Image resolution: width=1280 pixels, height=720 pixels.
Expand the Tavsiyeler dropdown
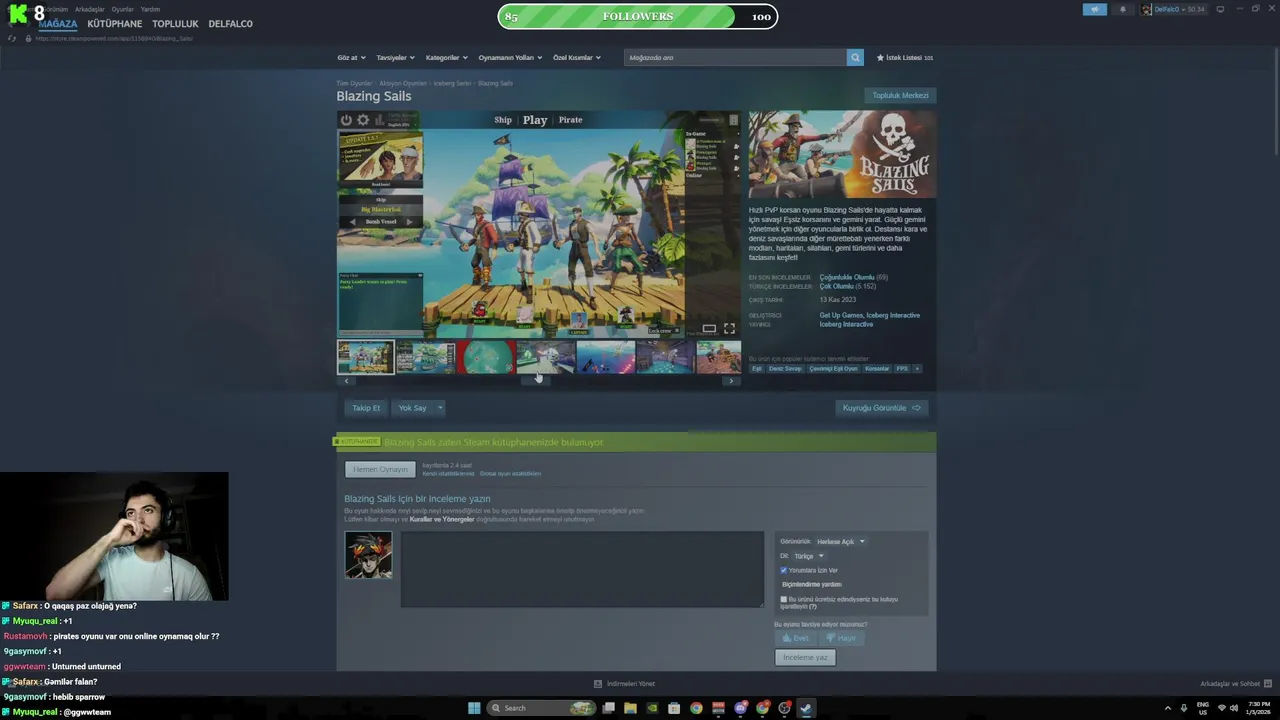[x=395, y=58]
